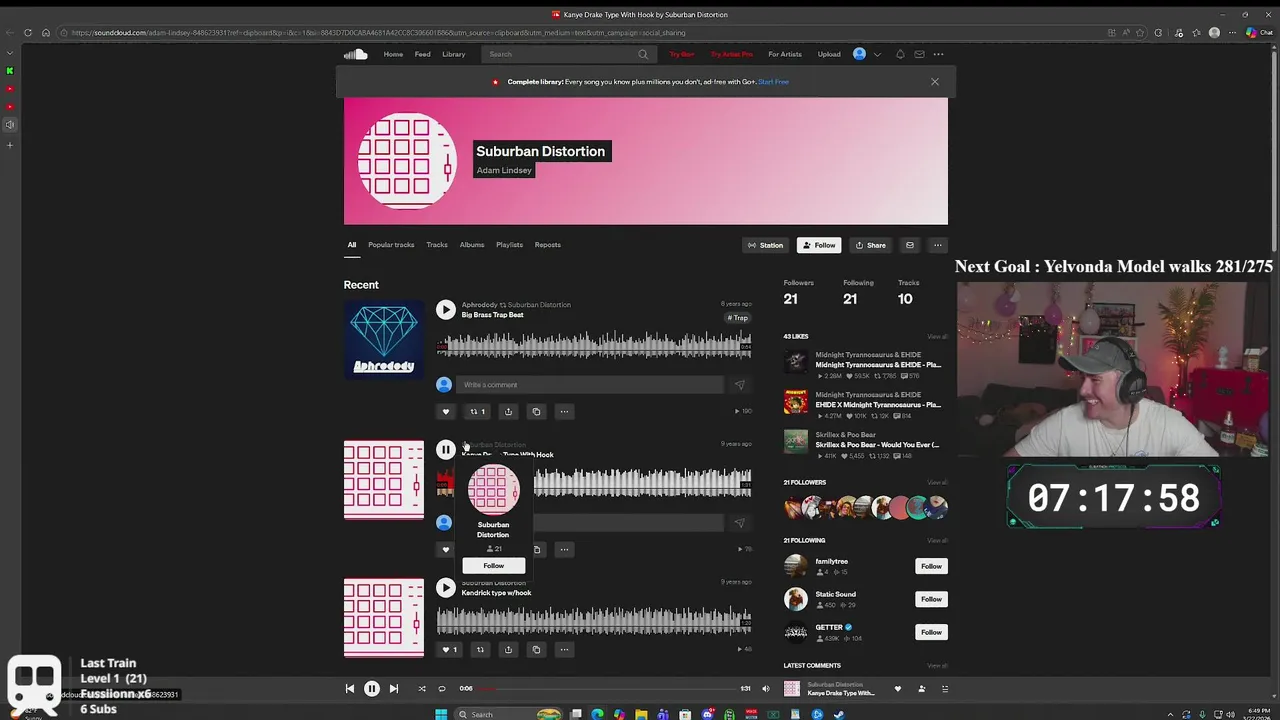This screenshot has height=720, width=1280.
Task: View all 21 followers
Action: 937,483
